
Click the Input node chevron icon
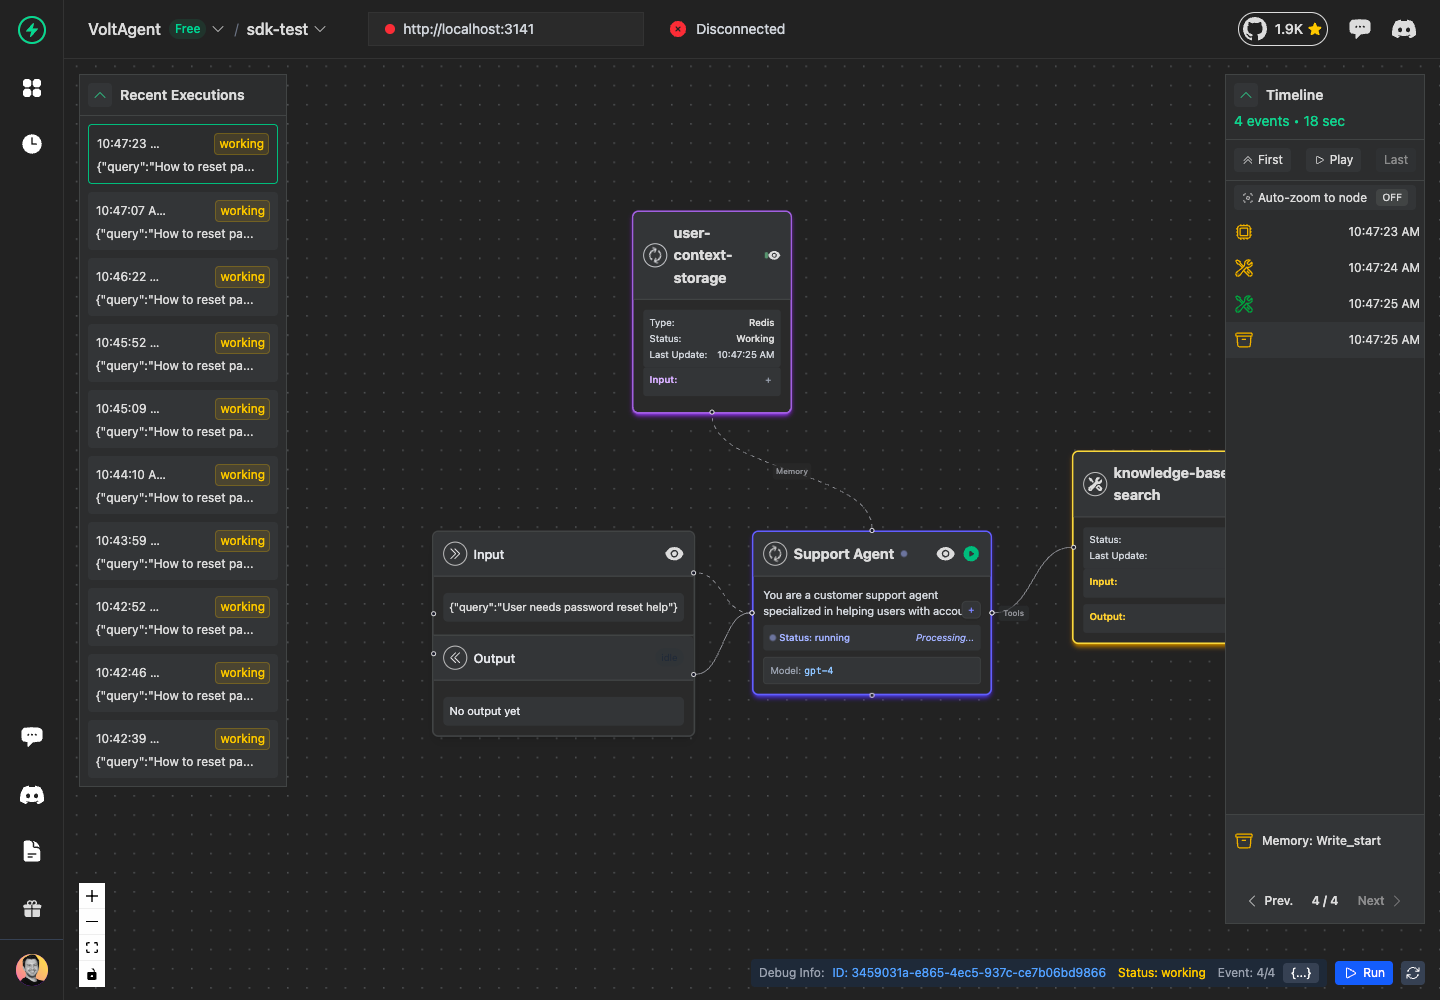455,554
